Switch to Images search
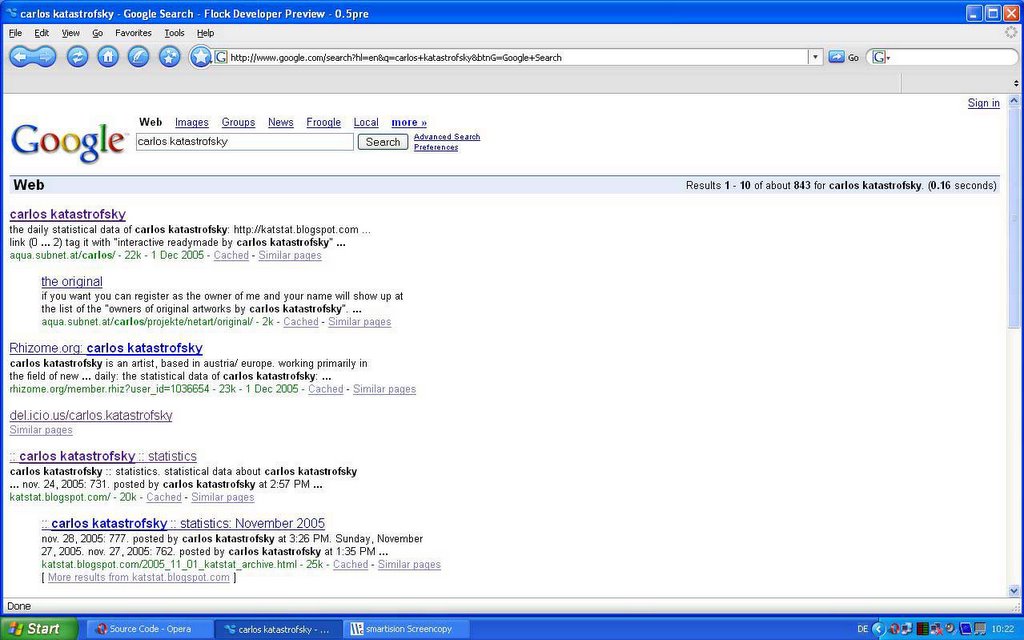 [x=192, y=122]
